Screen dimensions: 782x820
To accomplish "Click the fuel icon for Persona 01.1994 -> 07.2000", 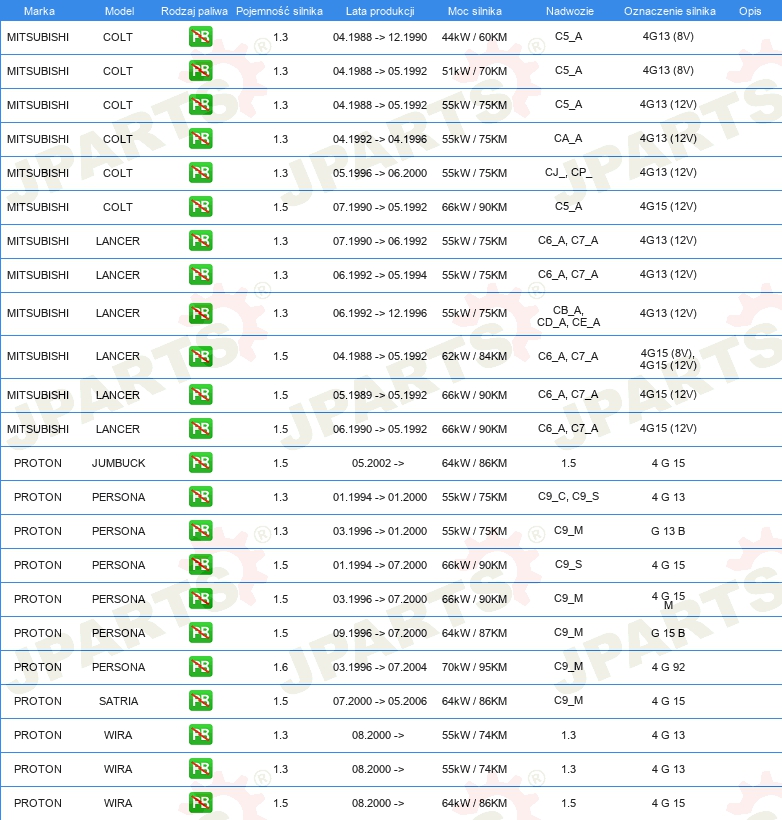I will 201,565.
